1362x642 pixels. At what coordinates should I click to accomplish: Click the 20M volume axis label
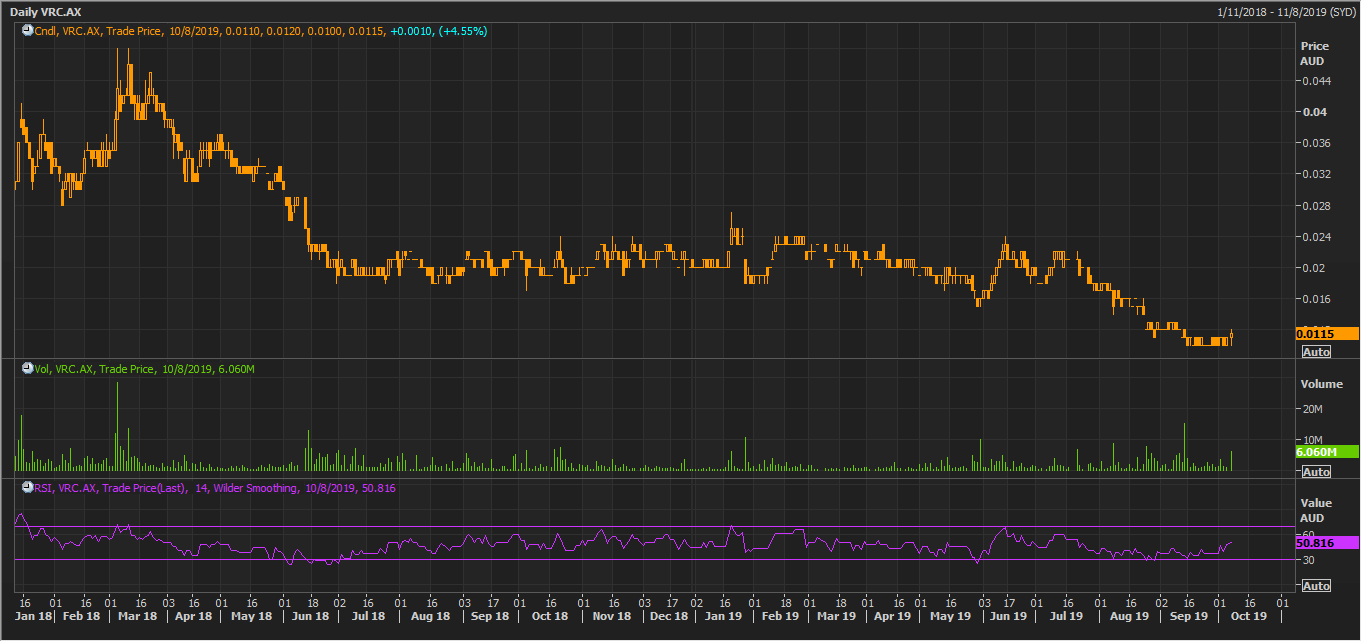[x=1312, y=409]
